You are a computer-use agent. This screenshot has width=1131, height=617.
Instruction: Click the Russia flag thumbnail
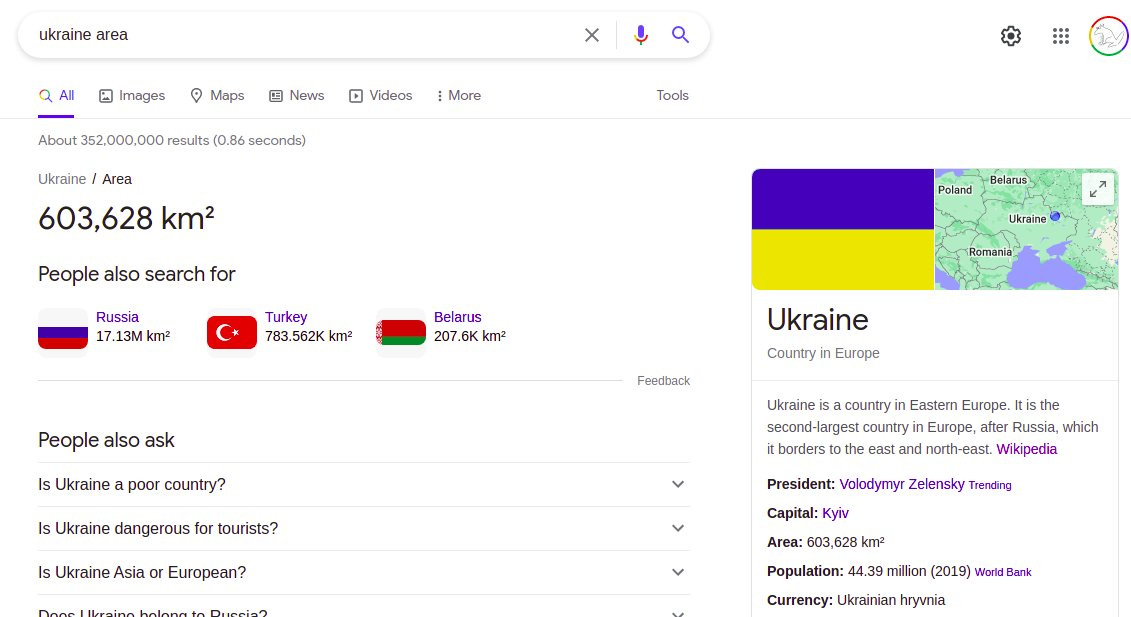(x=63, y=333)
